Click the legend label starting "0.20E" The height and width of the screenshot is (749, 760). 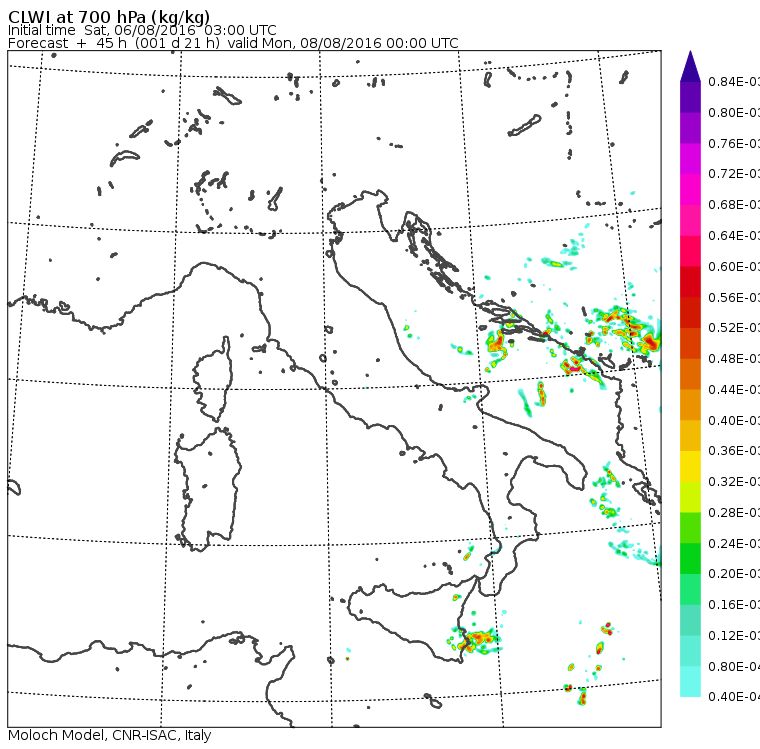coord(734,574)
